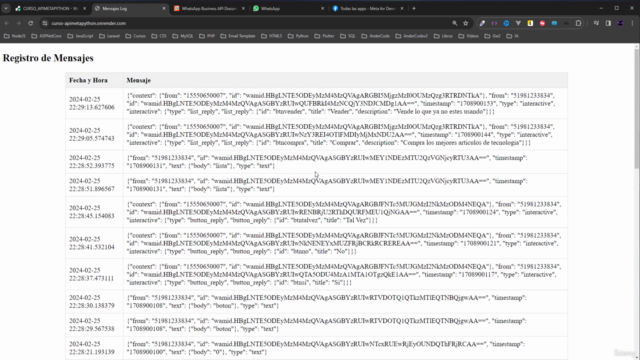
Task: Open the WhatsApp browser tab
Action: [288, 8]
